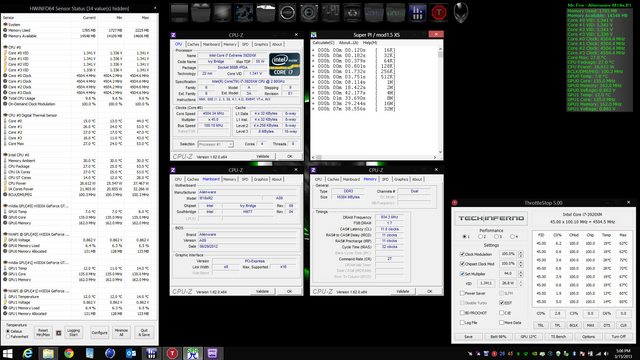This screenshot has width=640, height=360.
Task: Launch Internet Explorer from the taskbar
Action: (27, 353)
